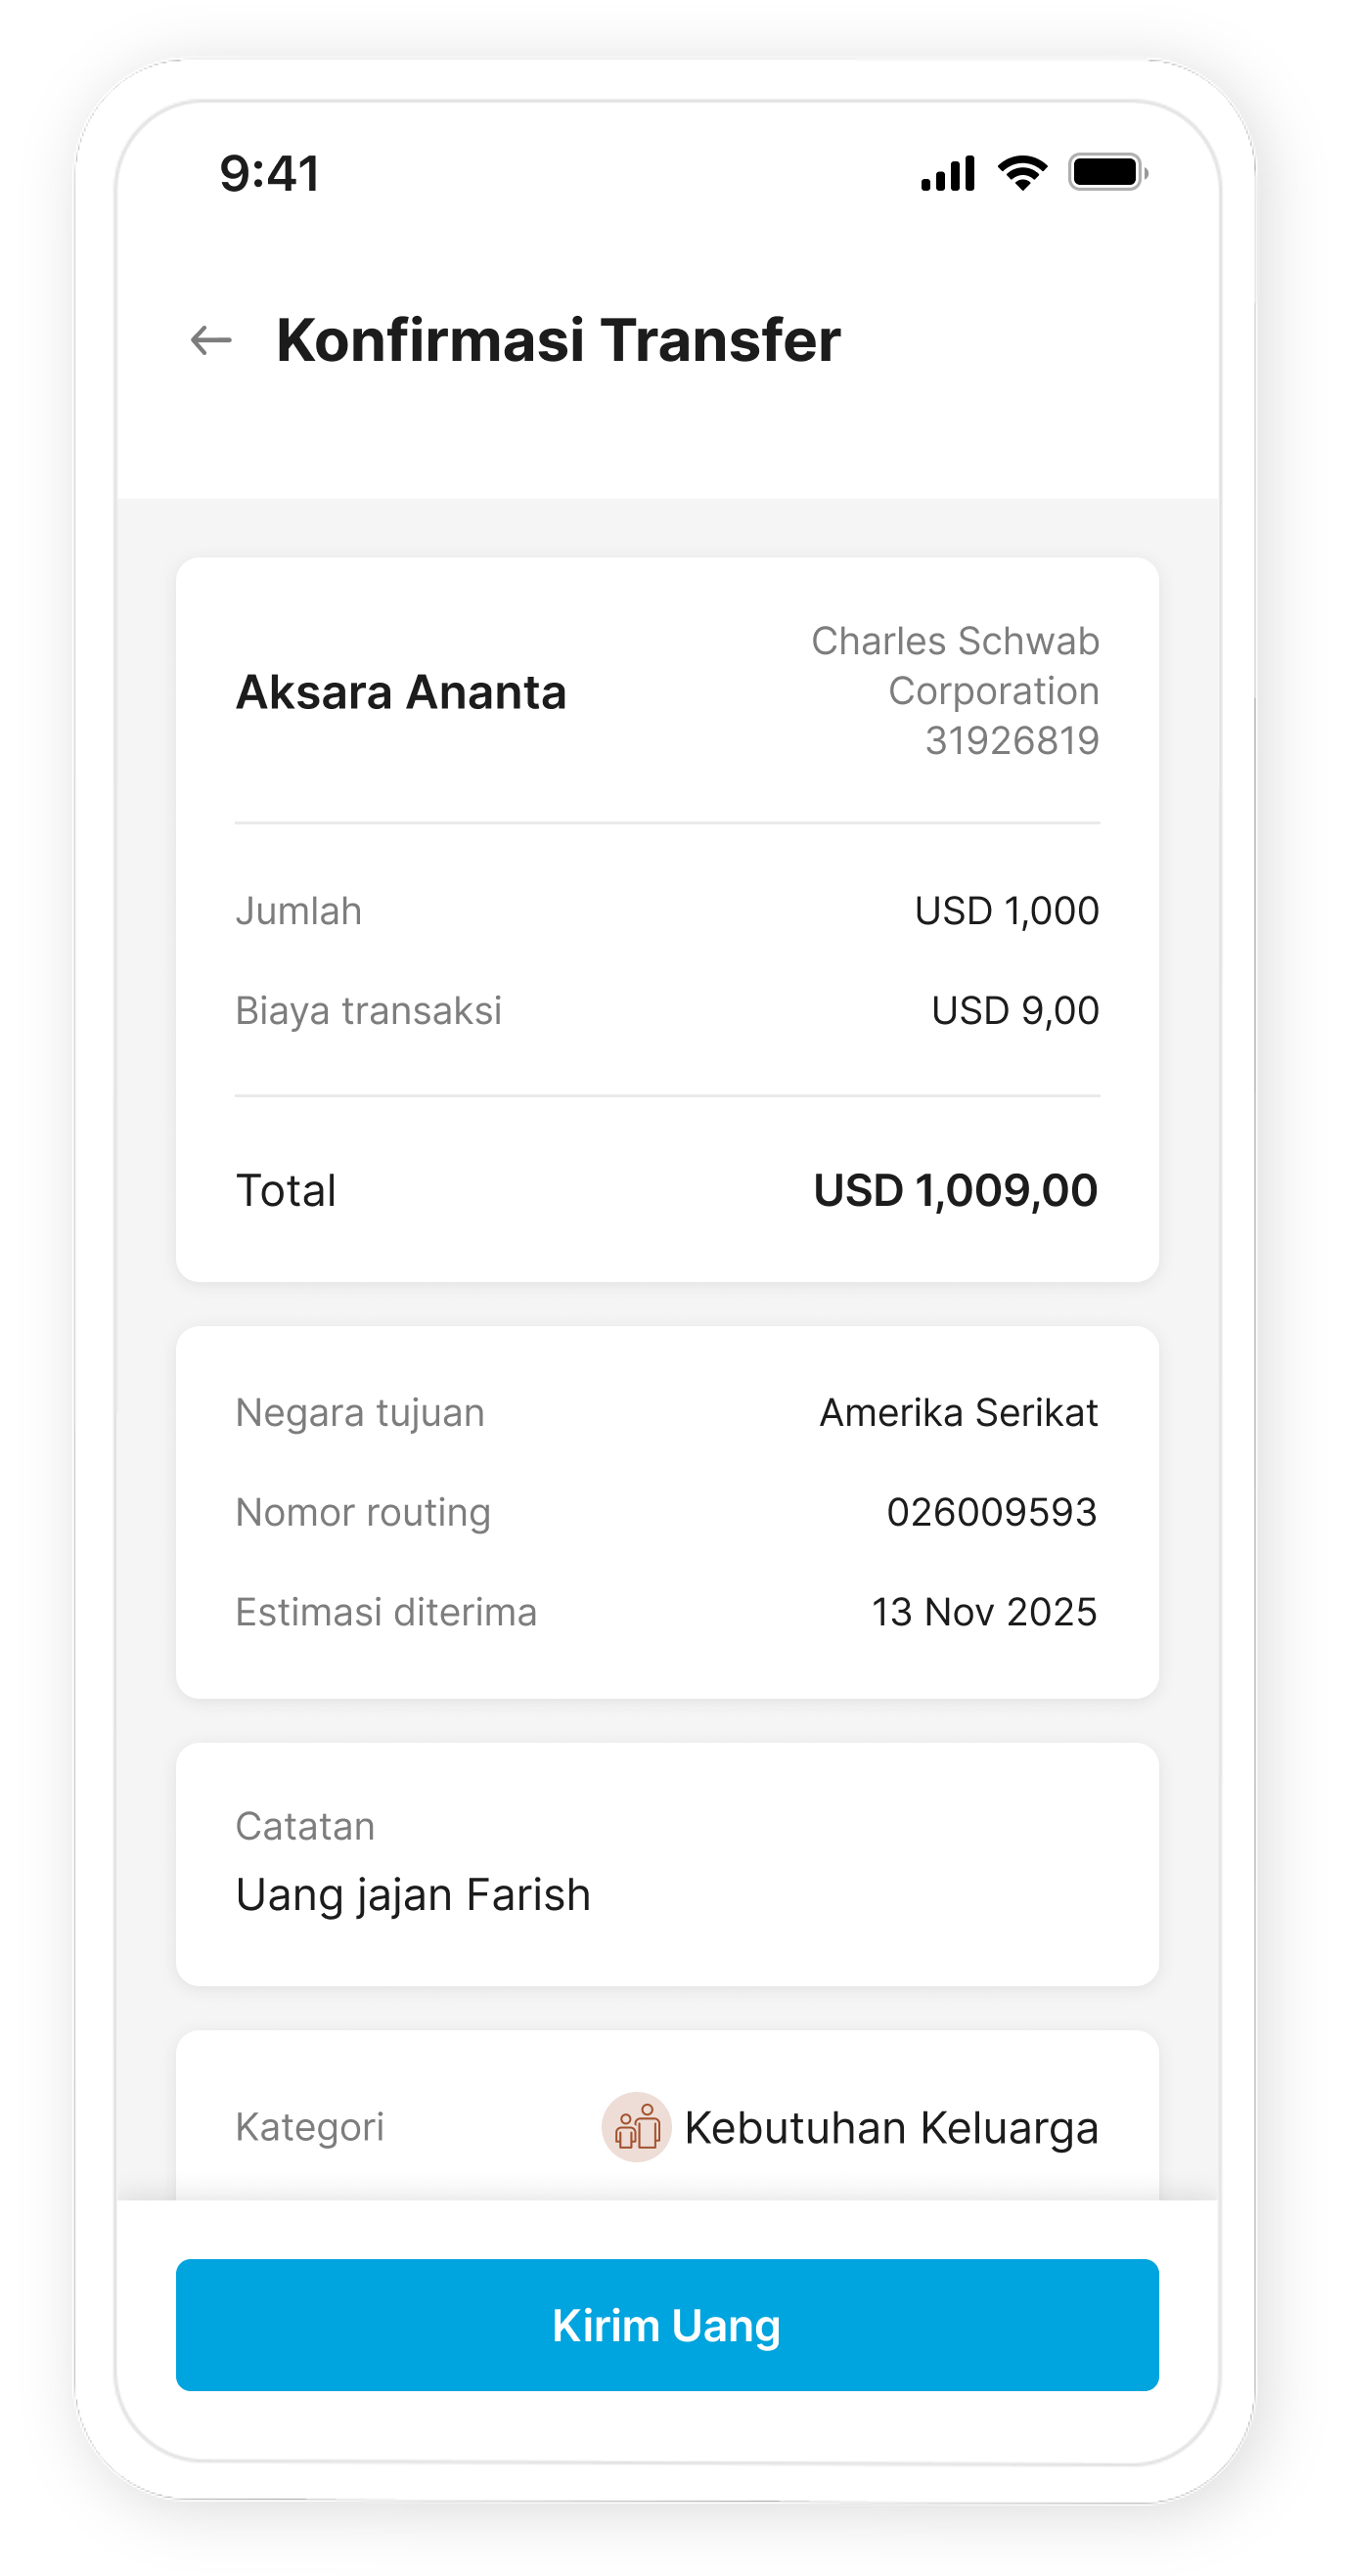1350x2576 pixels.
Task: Tap the back arrow icon
Action: click(211, 340)
